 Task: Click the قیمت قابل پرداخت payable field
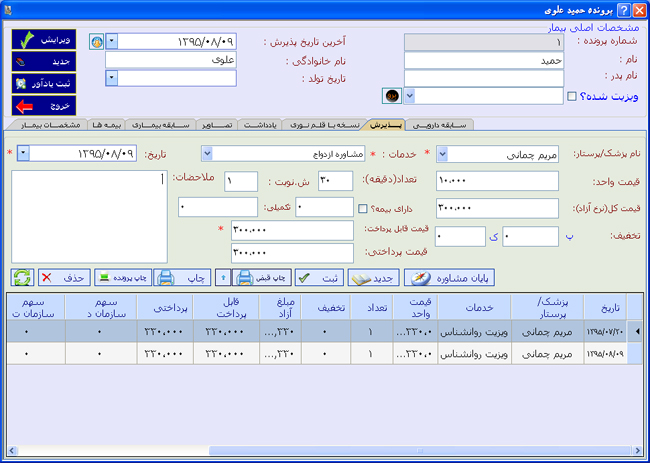[x=292, y=230]
